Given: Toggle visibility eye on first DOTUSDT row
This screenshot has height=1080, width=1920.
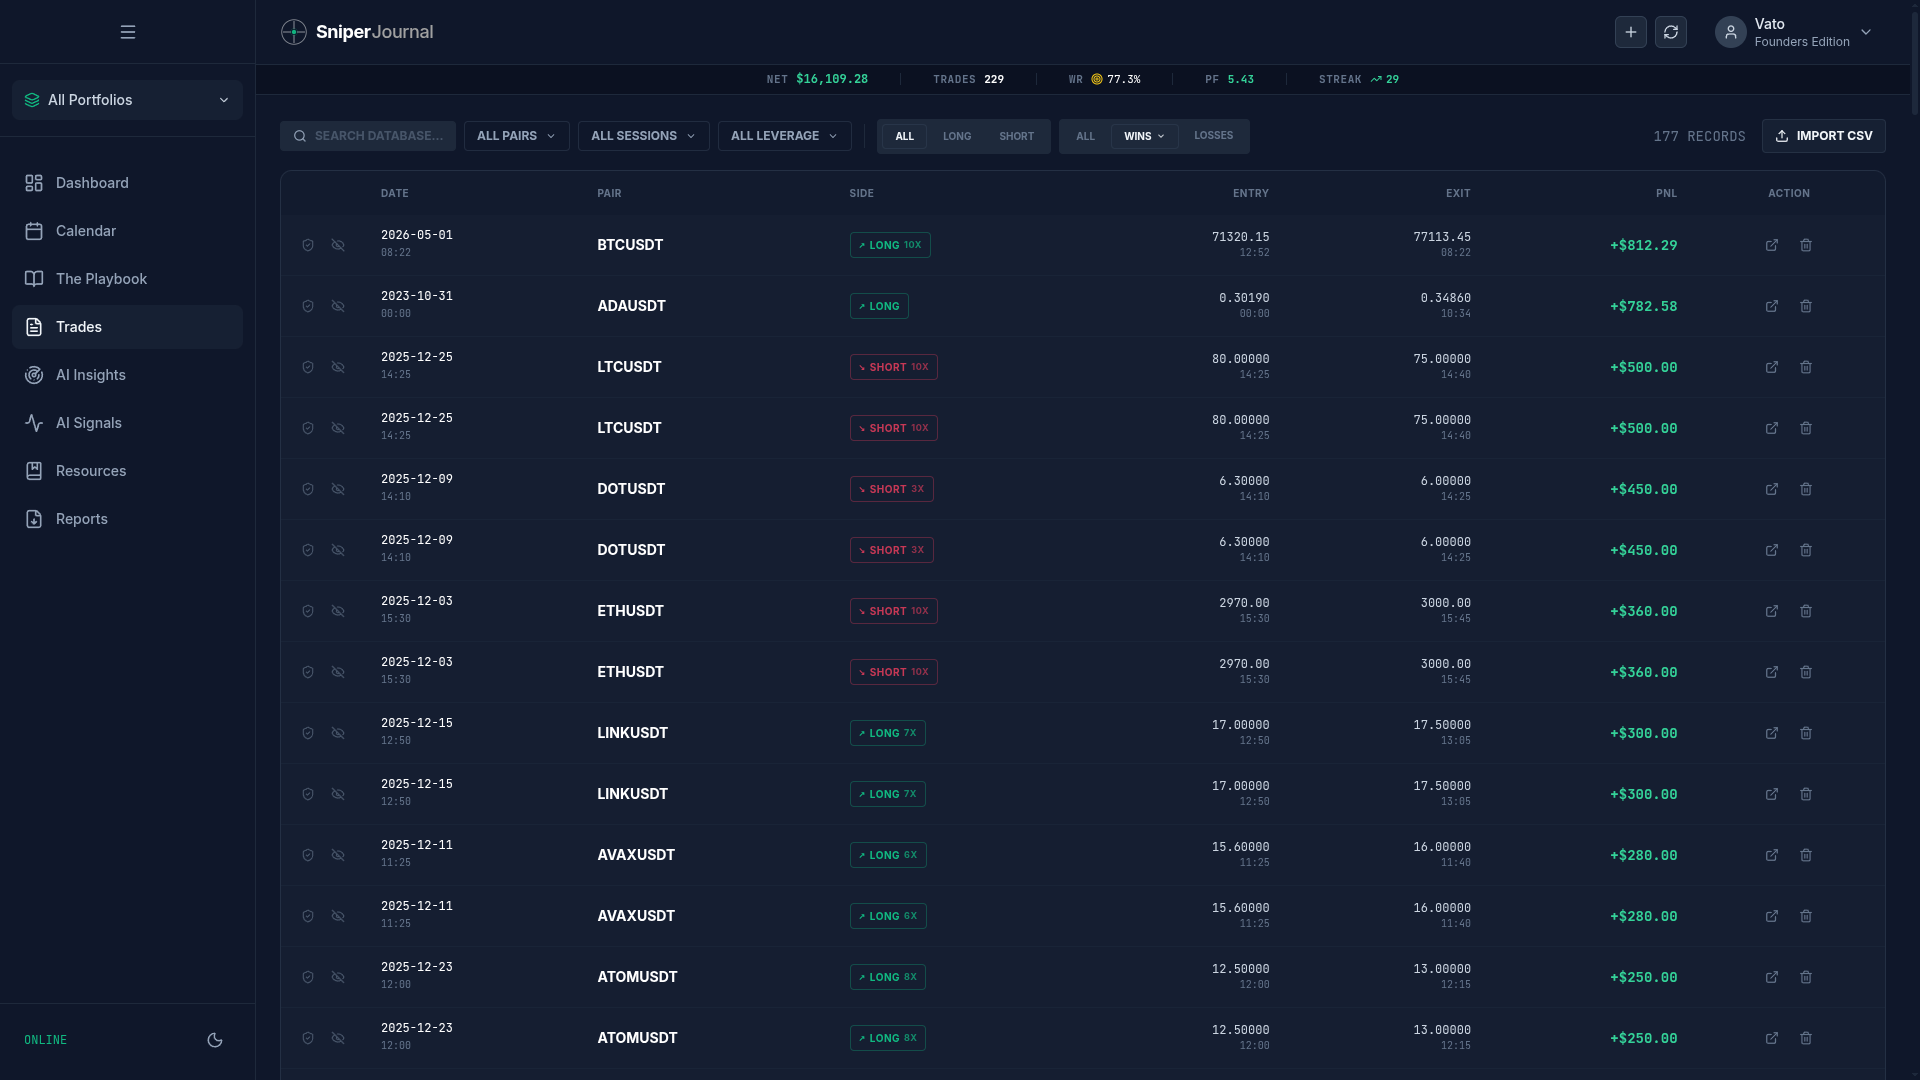Looking at the screenshot, I should (338, 489).
